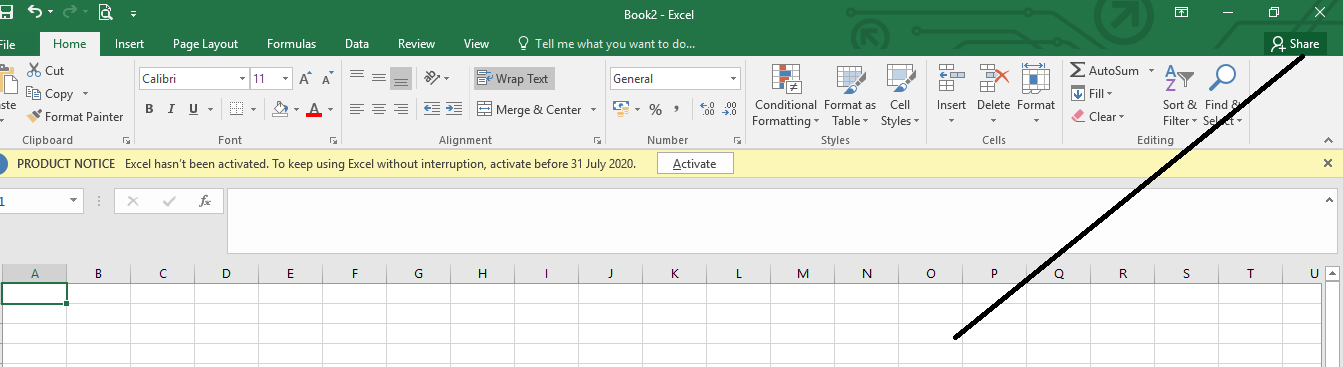Click the Increase Decimal icon
1343x367 pixels.
[707, 109]
